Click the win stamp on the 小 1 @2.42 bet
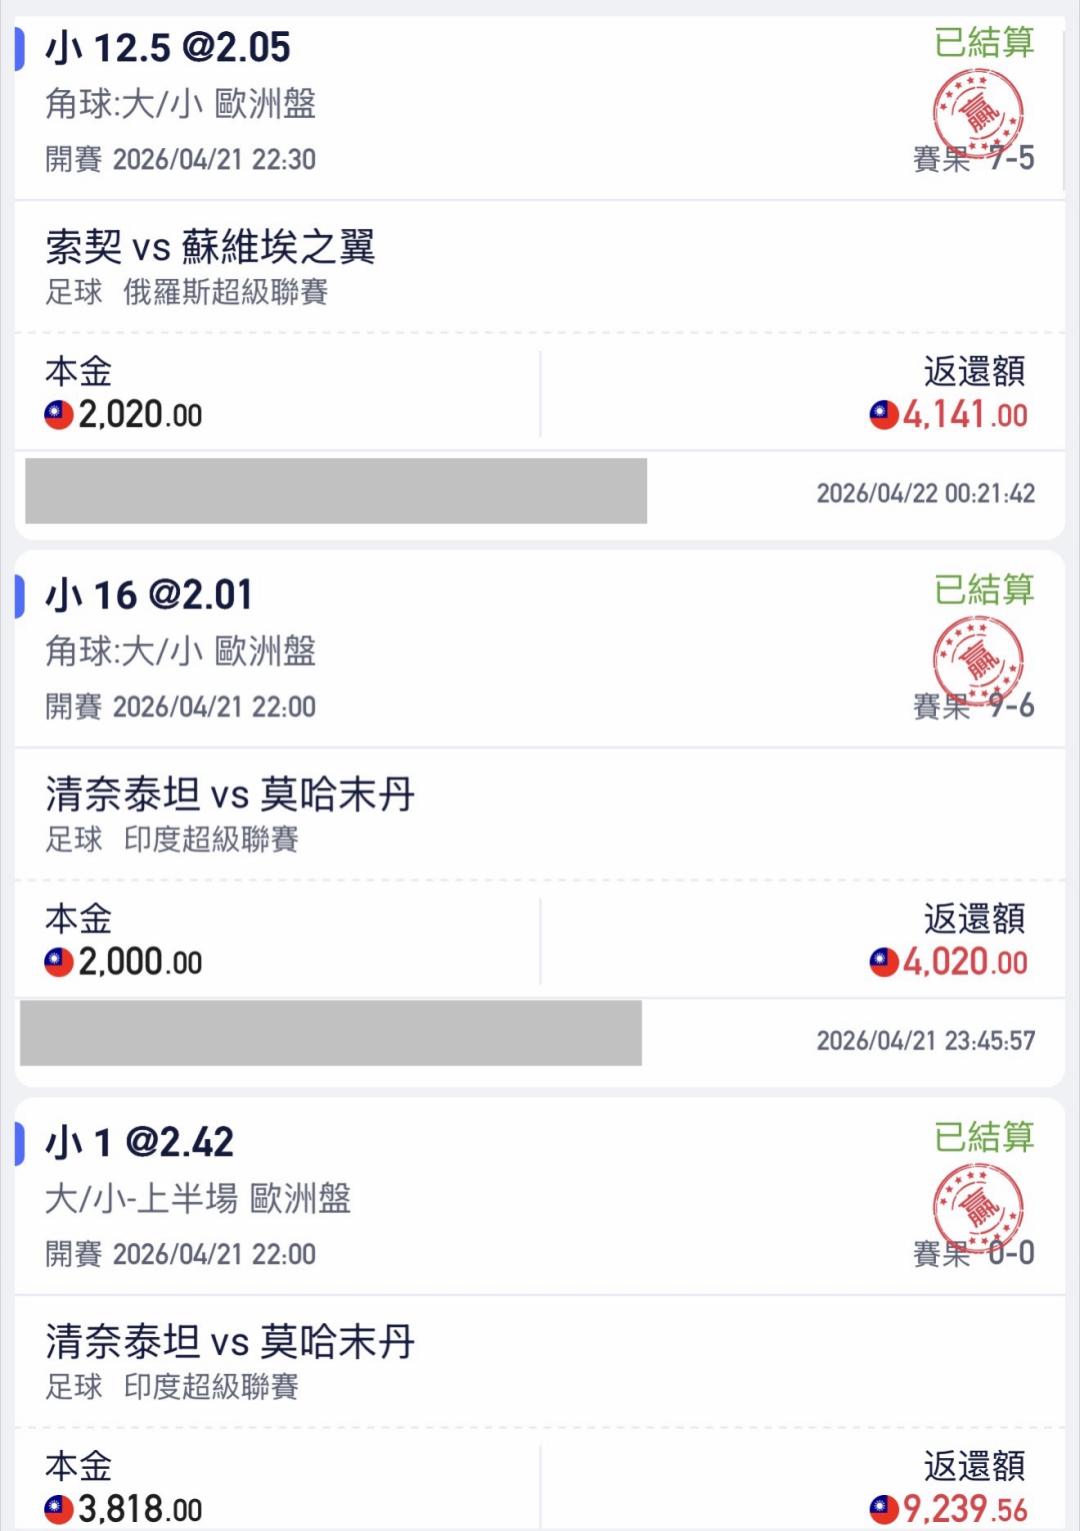 [x=977, y=1206]
